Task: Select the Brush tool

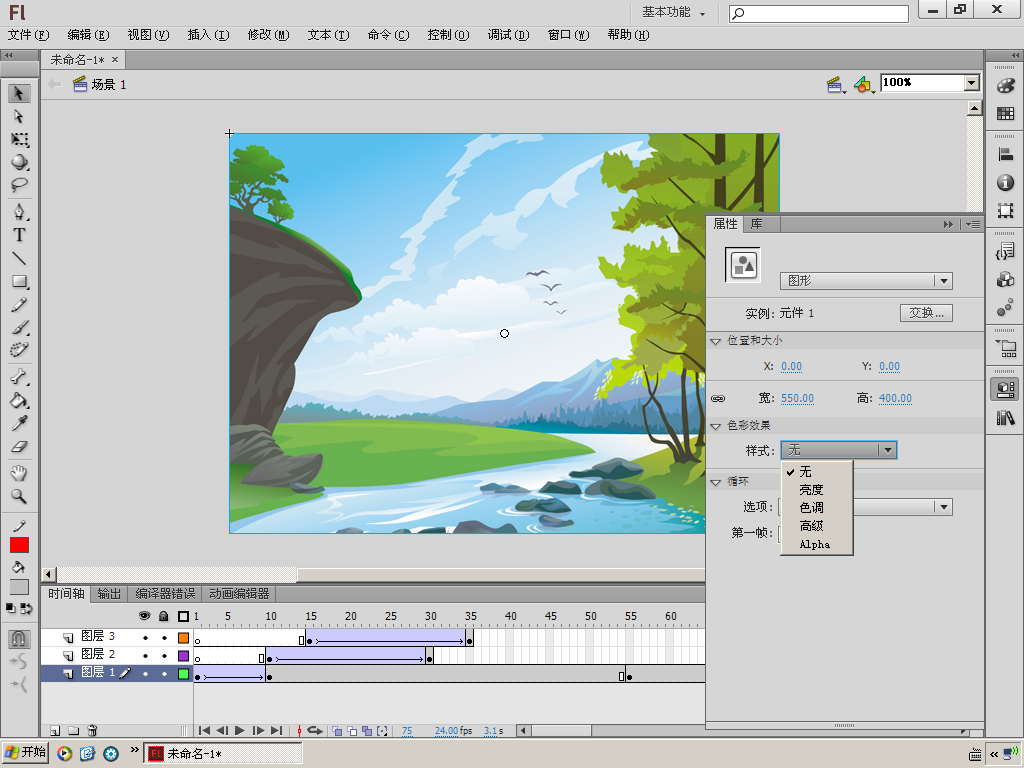Action: (x=19, y=327)
